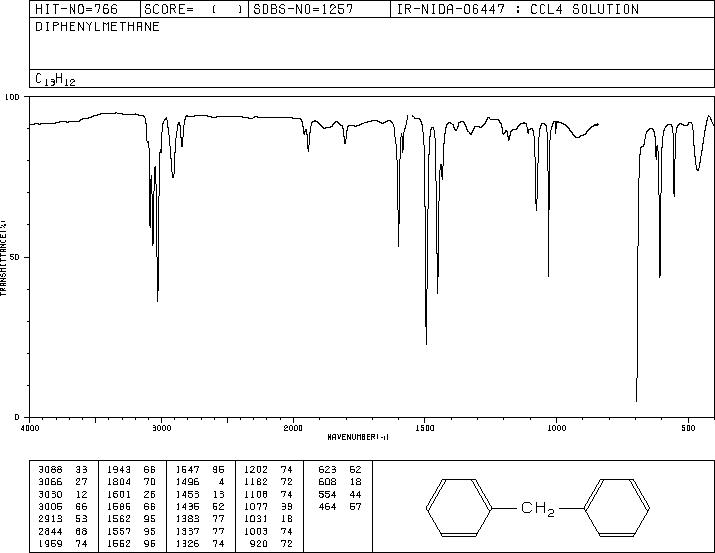Click the left phenyl ring of the structure
The height and width of the screenshot is (553, 715).
click(459, 507)
